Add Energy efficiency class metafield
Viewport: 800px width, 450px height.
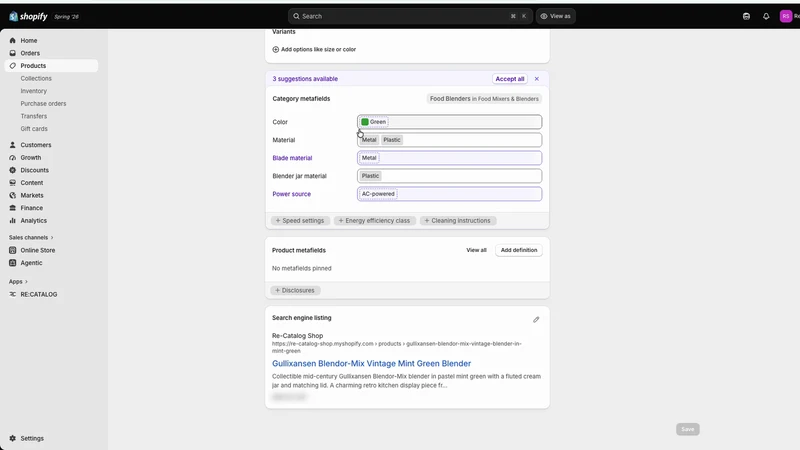[374, 221]
